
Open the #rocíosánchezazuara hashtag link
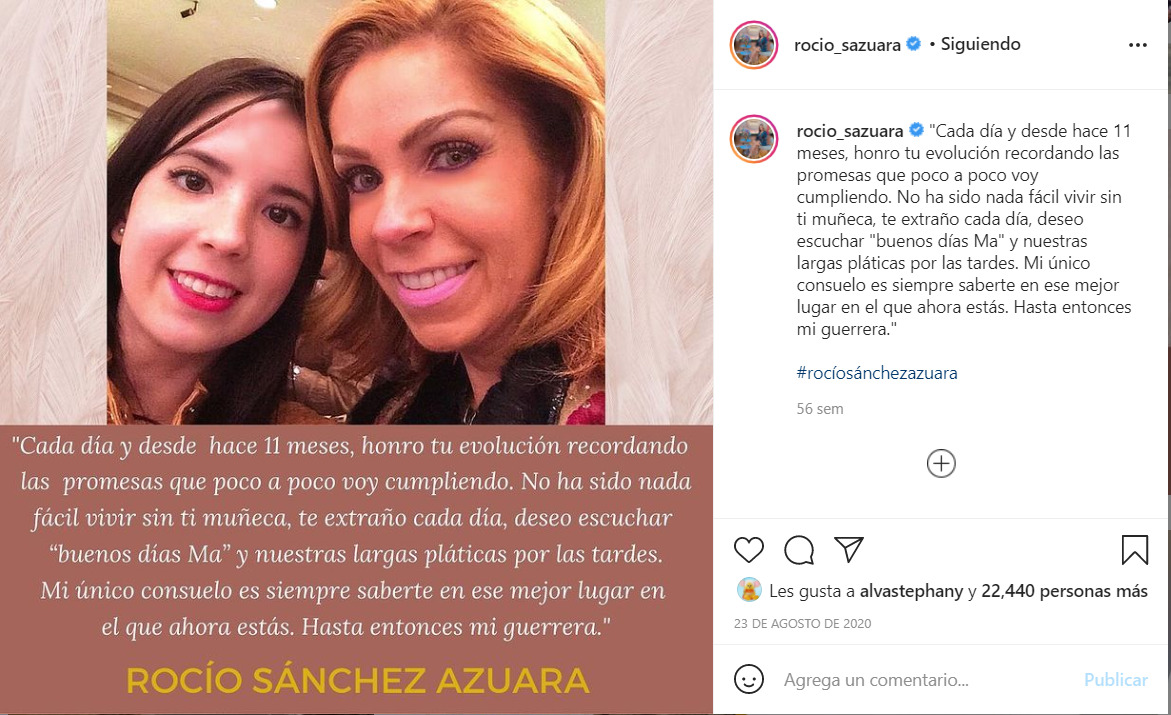coord(877,373)
